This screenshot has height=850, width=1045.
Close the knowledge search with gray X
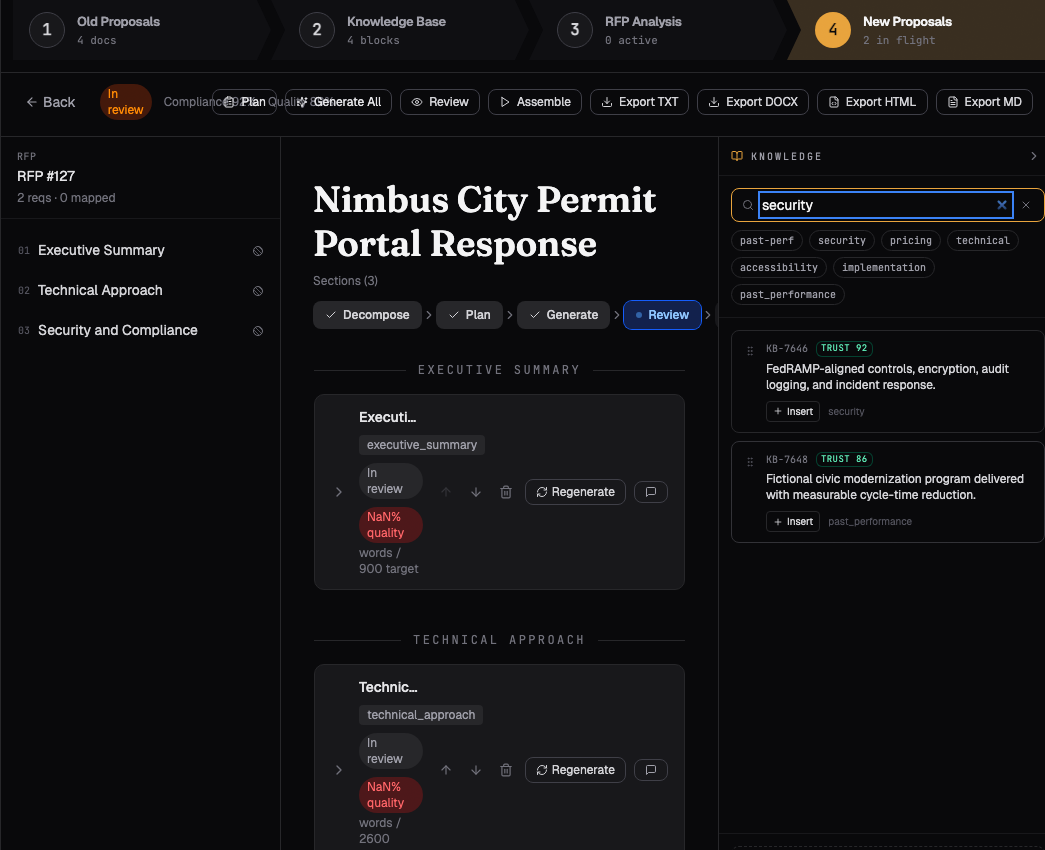[x=1026, y=205]
